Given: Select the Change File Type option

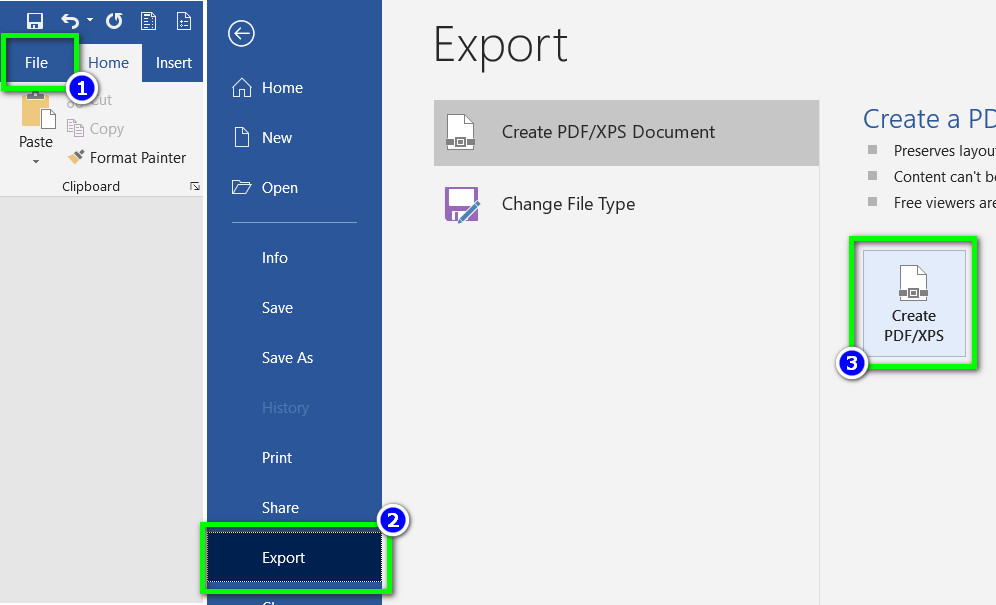Looking at the screenshot, I should pyautogui.click(x=626, y=204).
